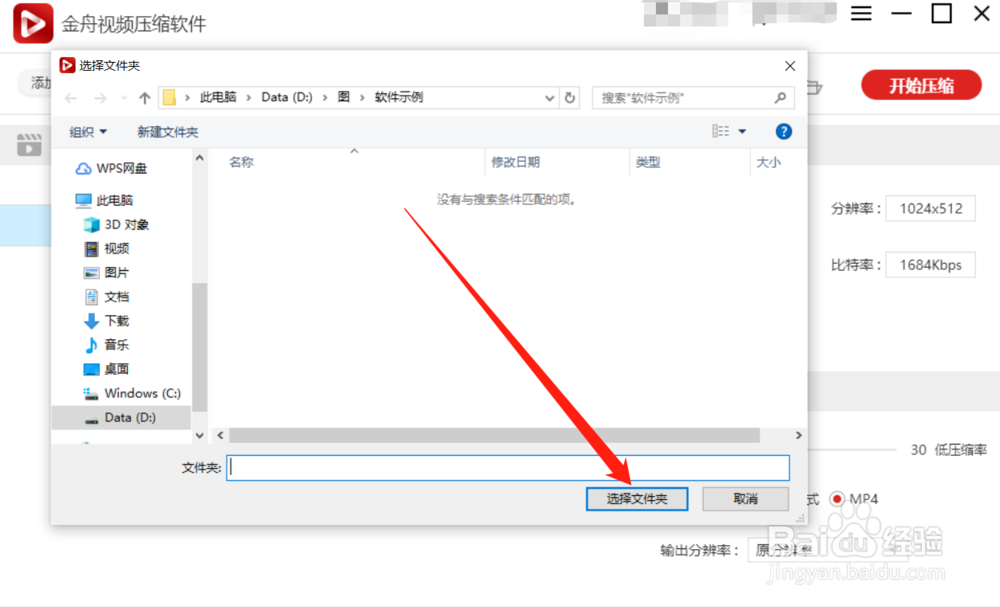Select 此电脑 in the navigation tree
The width and height of the screenshot is (1000, 607).
click(x=104, y=200)
